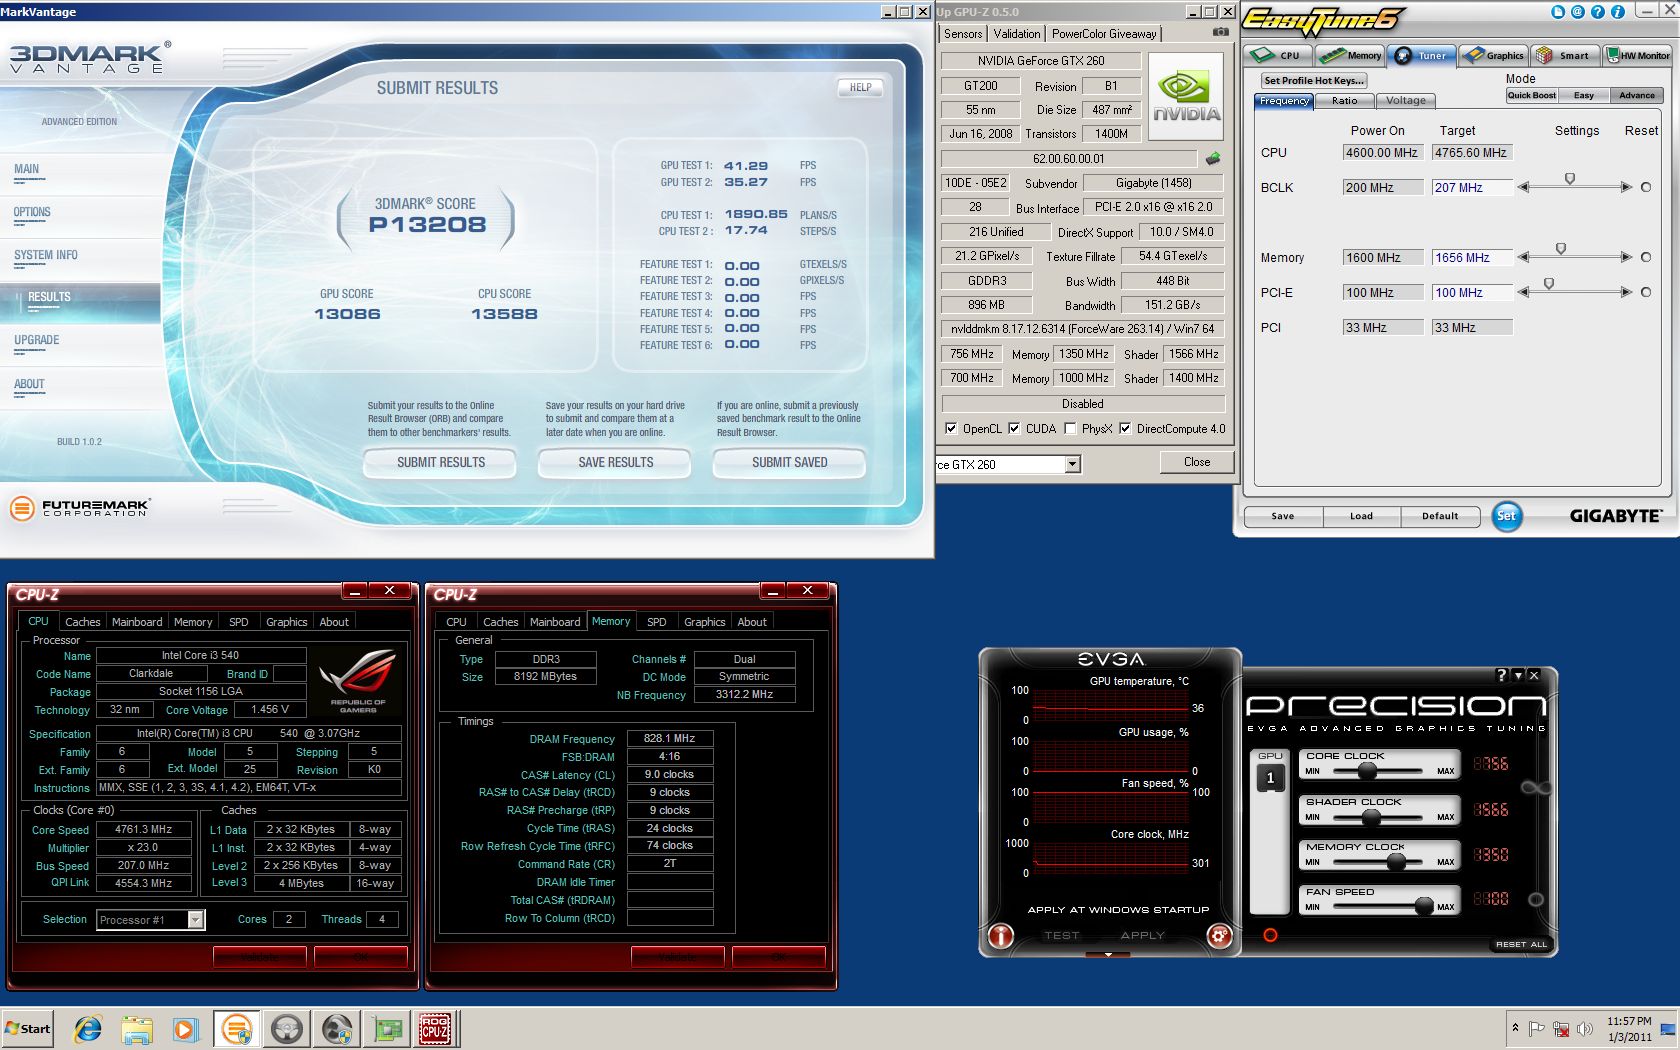Click the EasyTune6 info icon
Viewport: 1680px width, 1050px height.
(x=1617, y=12)
